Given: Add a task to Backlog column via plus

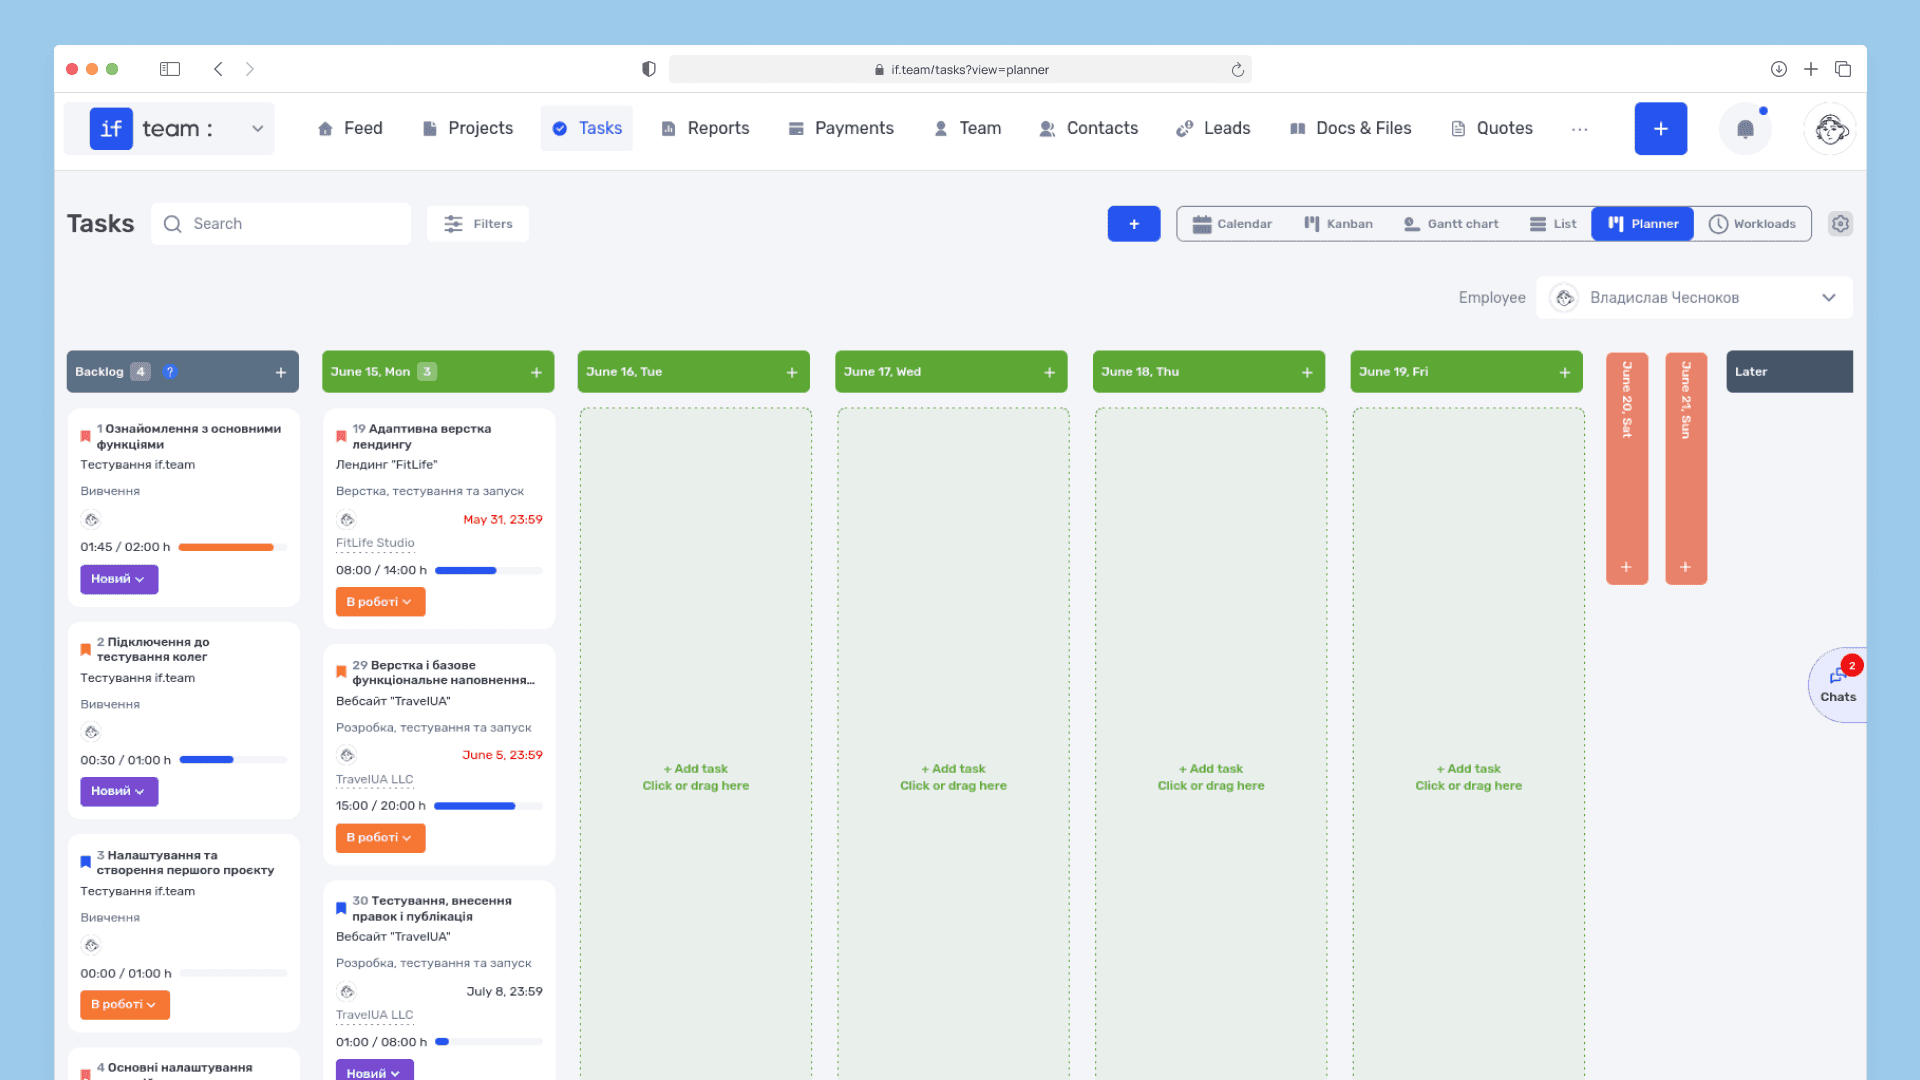Looking at the screenshot, I should (x=281, y=372).
